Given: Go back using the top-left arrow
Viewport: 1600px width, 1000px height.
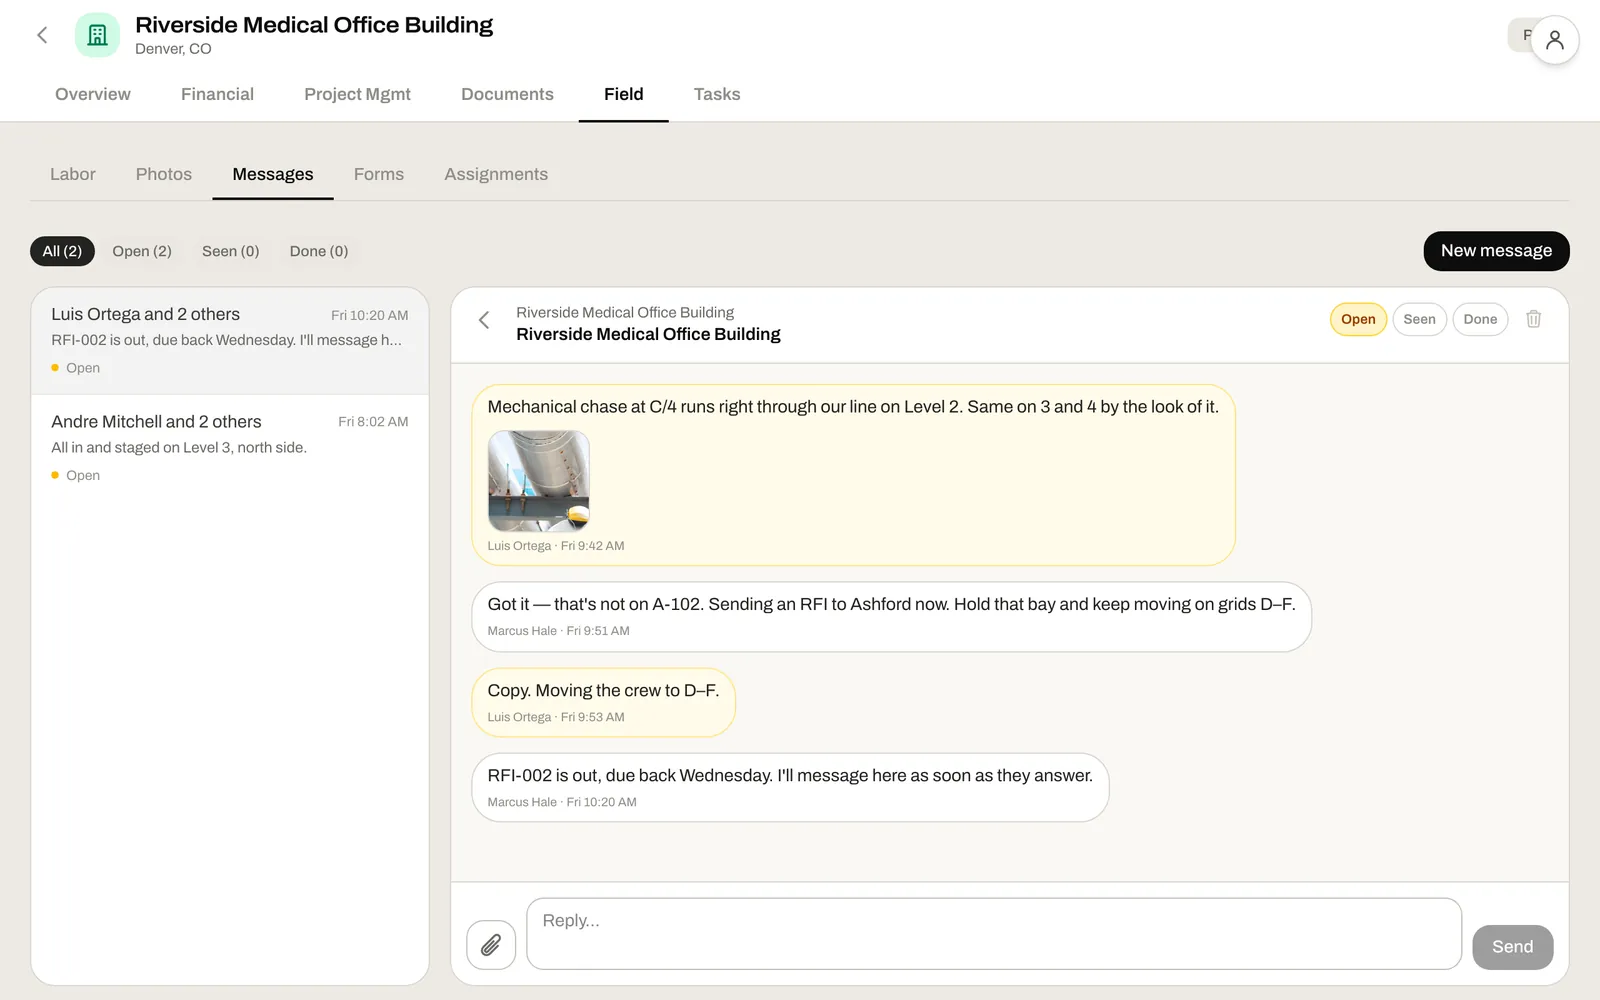Looking at the screenshot, I should pos(42,35).
